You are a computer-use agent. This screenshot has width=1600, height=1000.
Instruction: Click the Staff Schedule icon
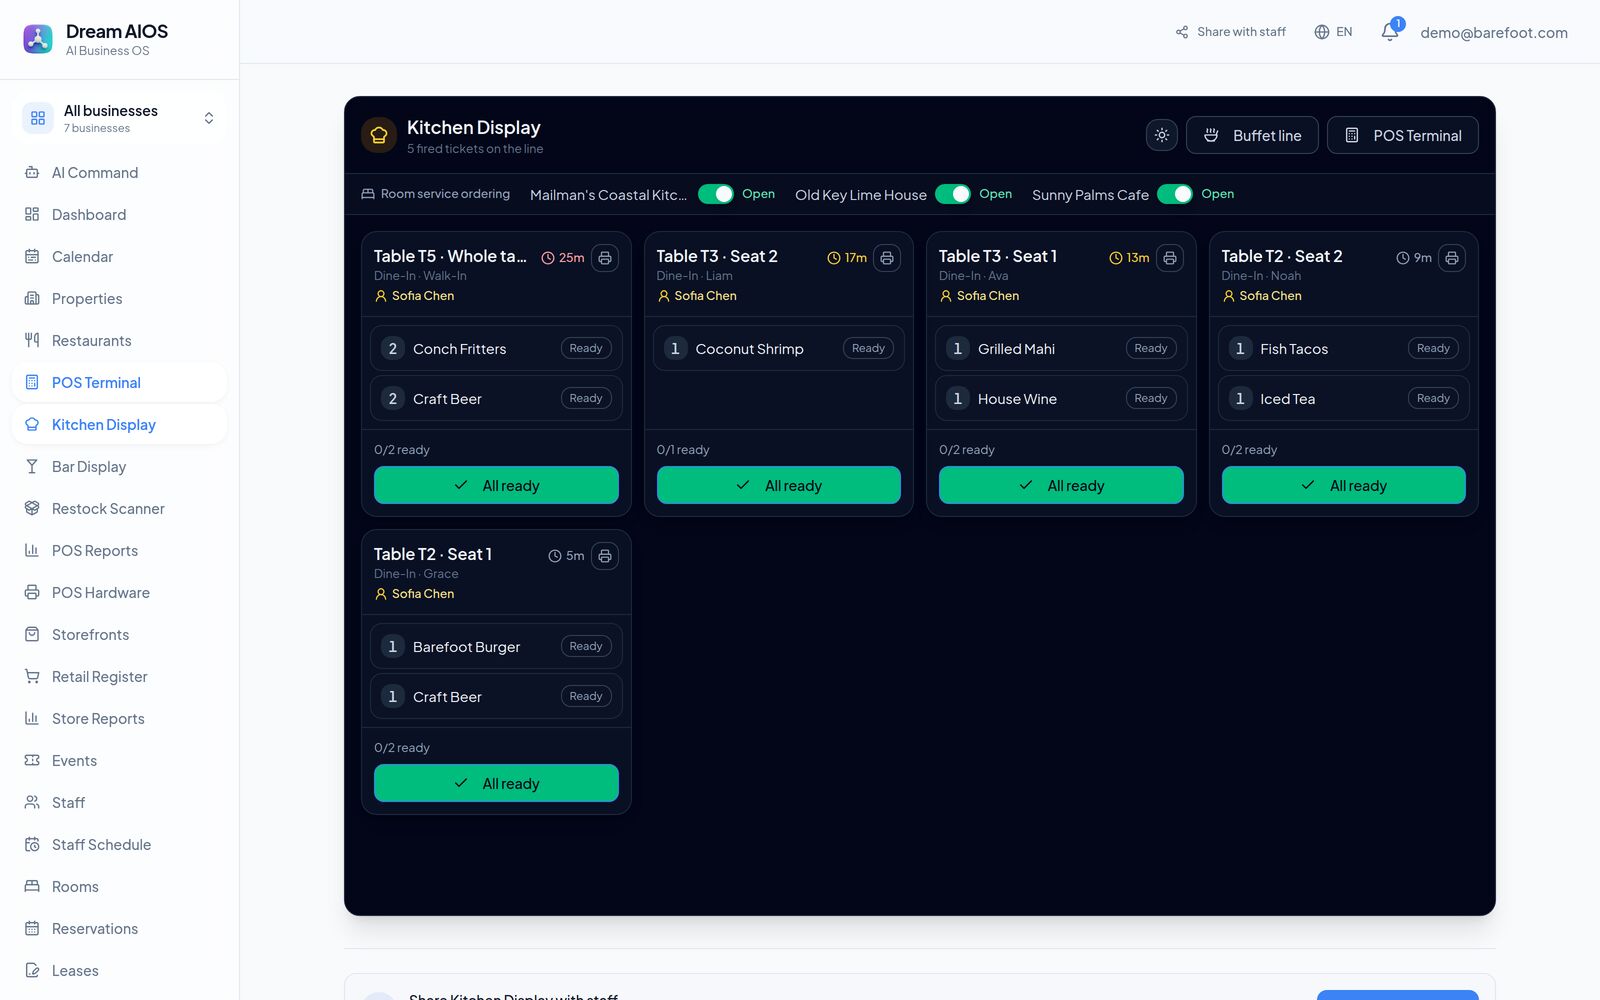pos(32,845)
